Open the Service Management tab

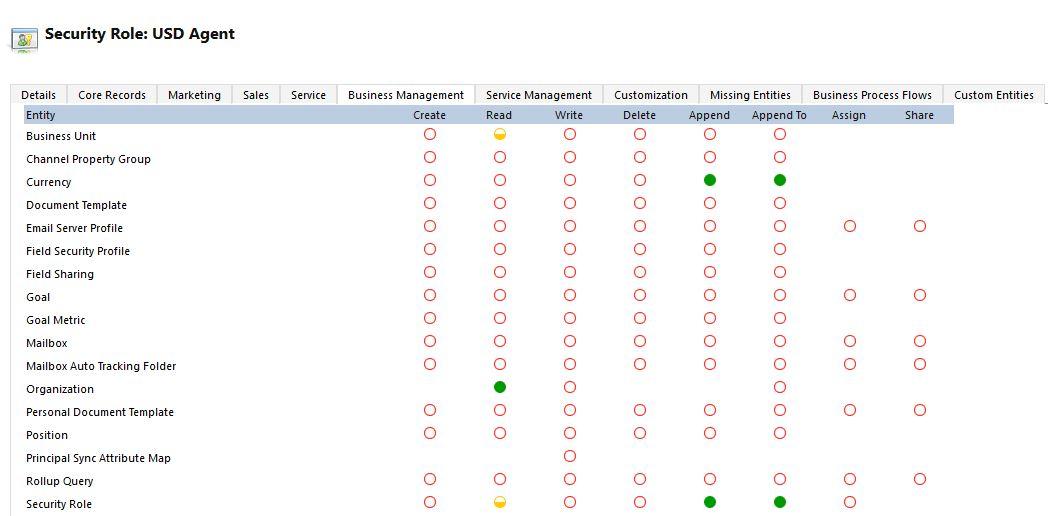(539, 95)
